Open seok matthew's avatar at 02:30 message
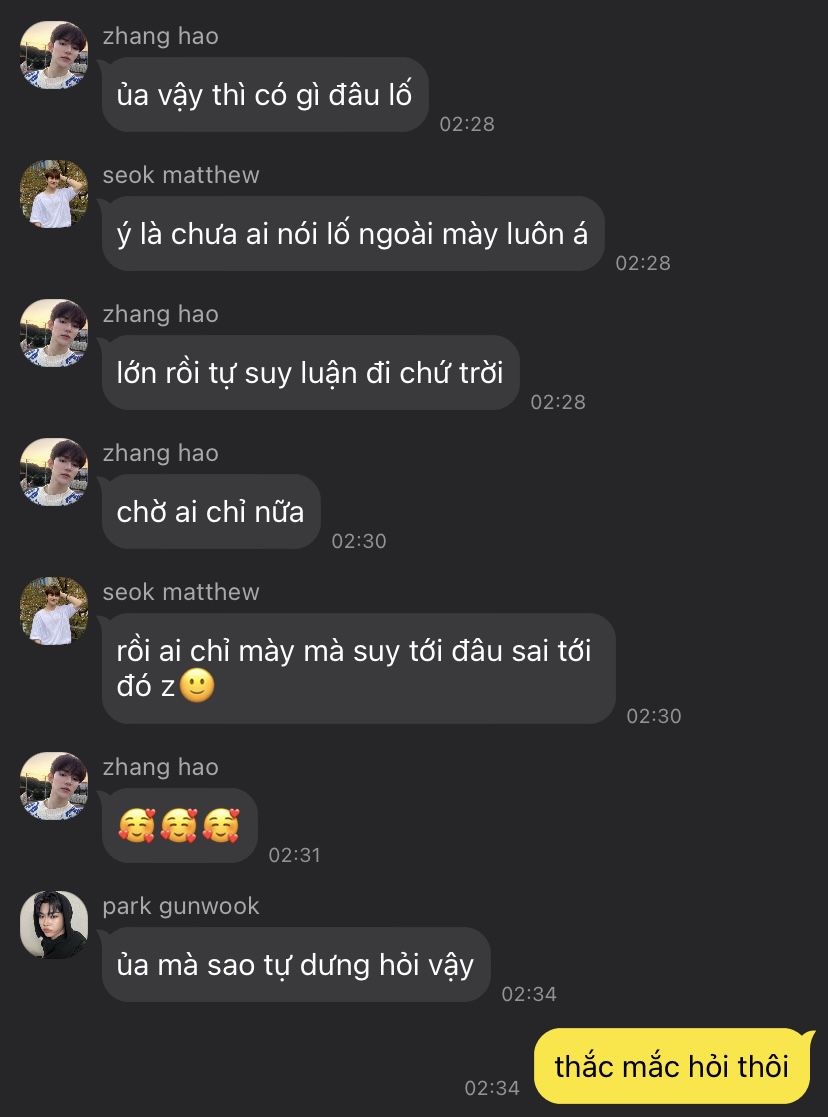This screenshot has height=1117, width=828. coord(53,611)
